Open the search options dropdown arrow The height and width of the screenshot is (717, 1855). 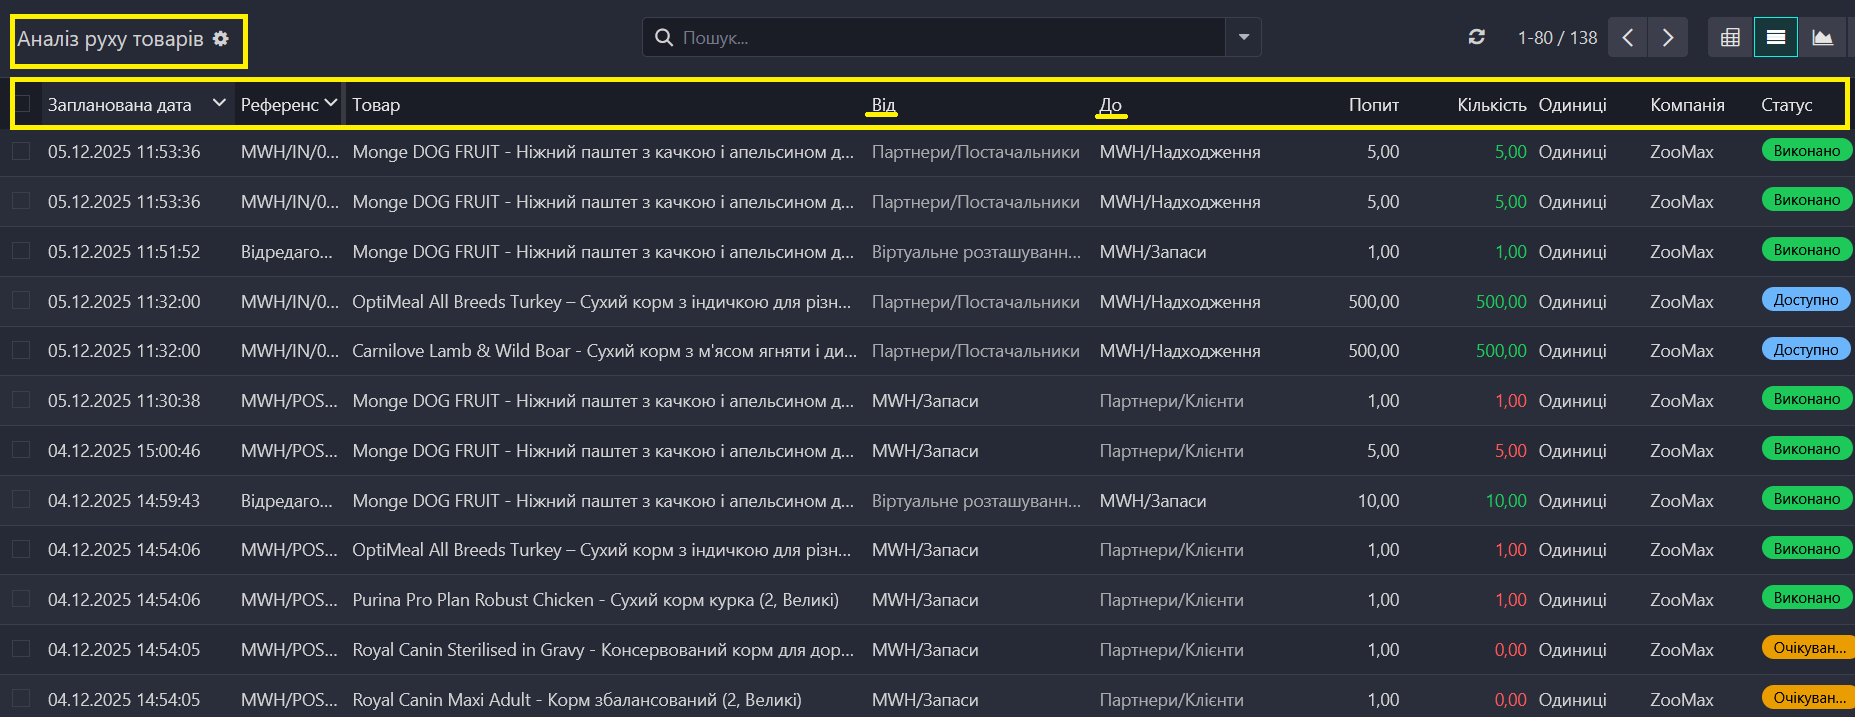coord(1243,38)
